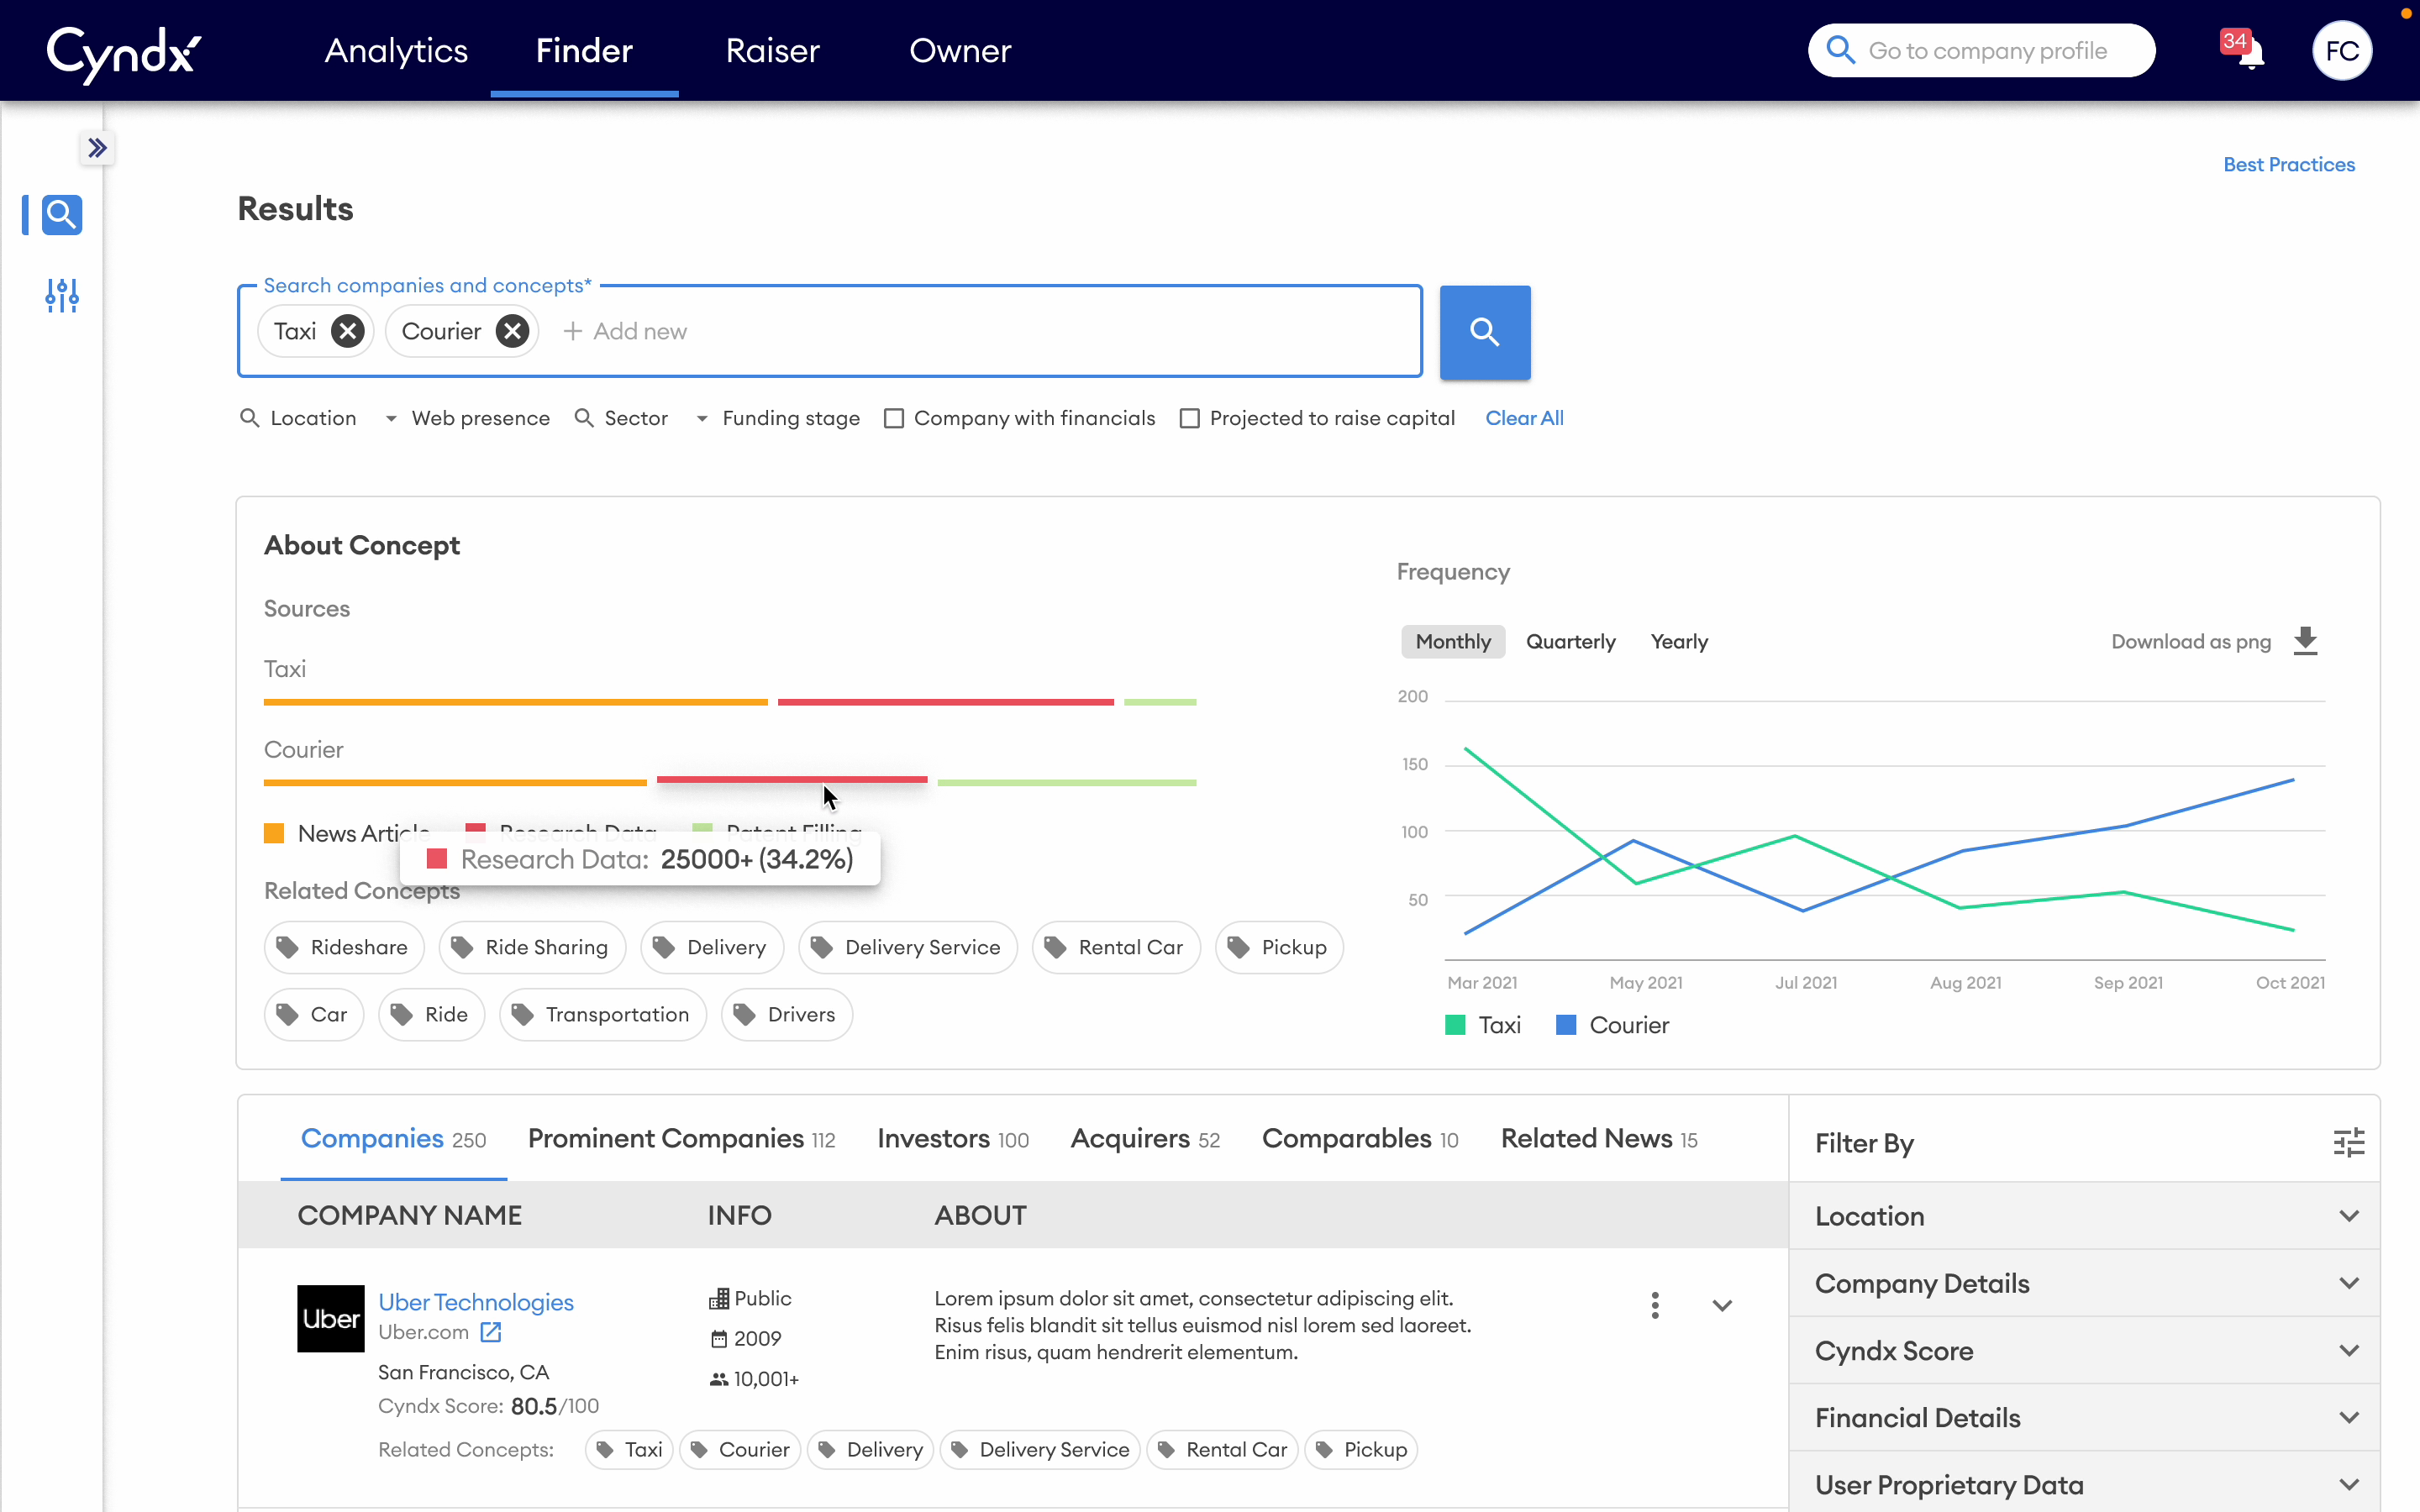2420x1512 pixels.
Task: Open Uber.com external link icon
Action: point(490,1332)
